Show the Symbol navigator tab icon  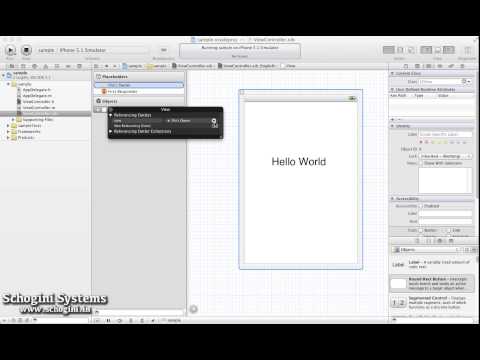click(x=23, y=66)
